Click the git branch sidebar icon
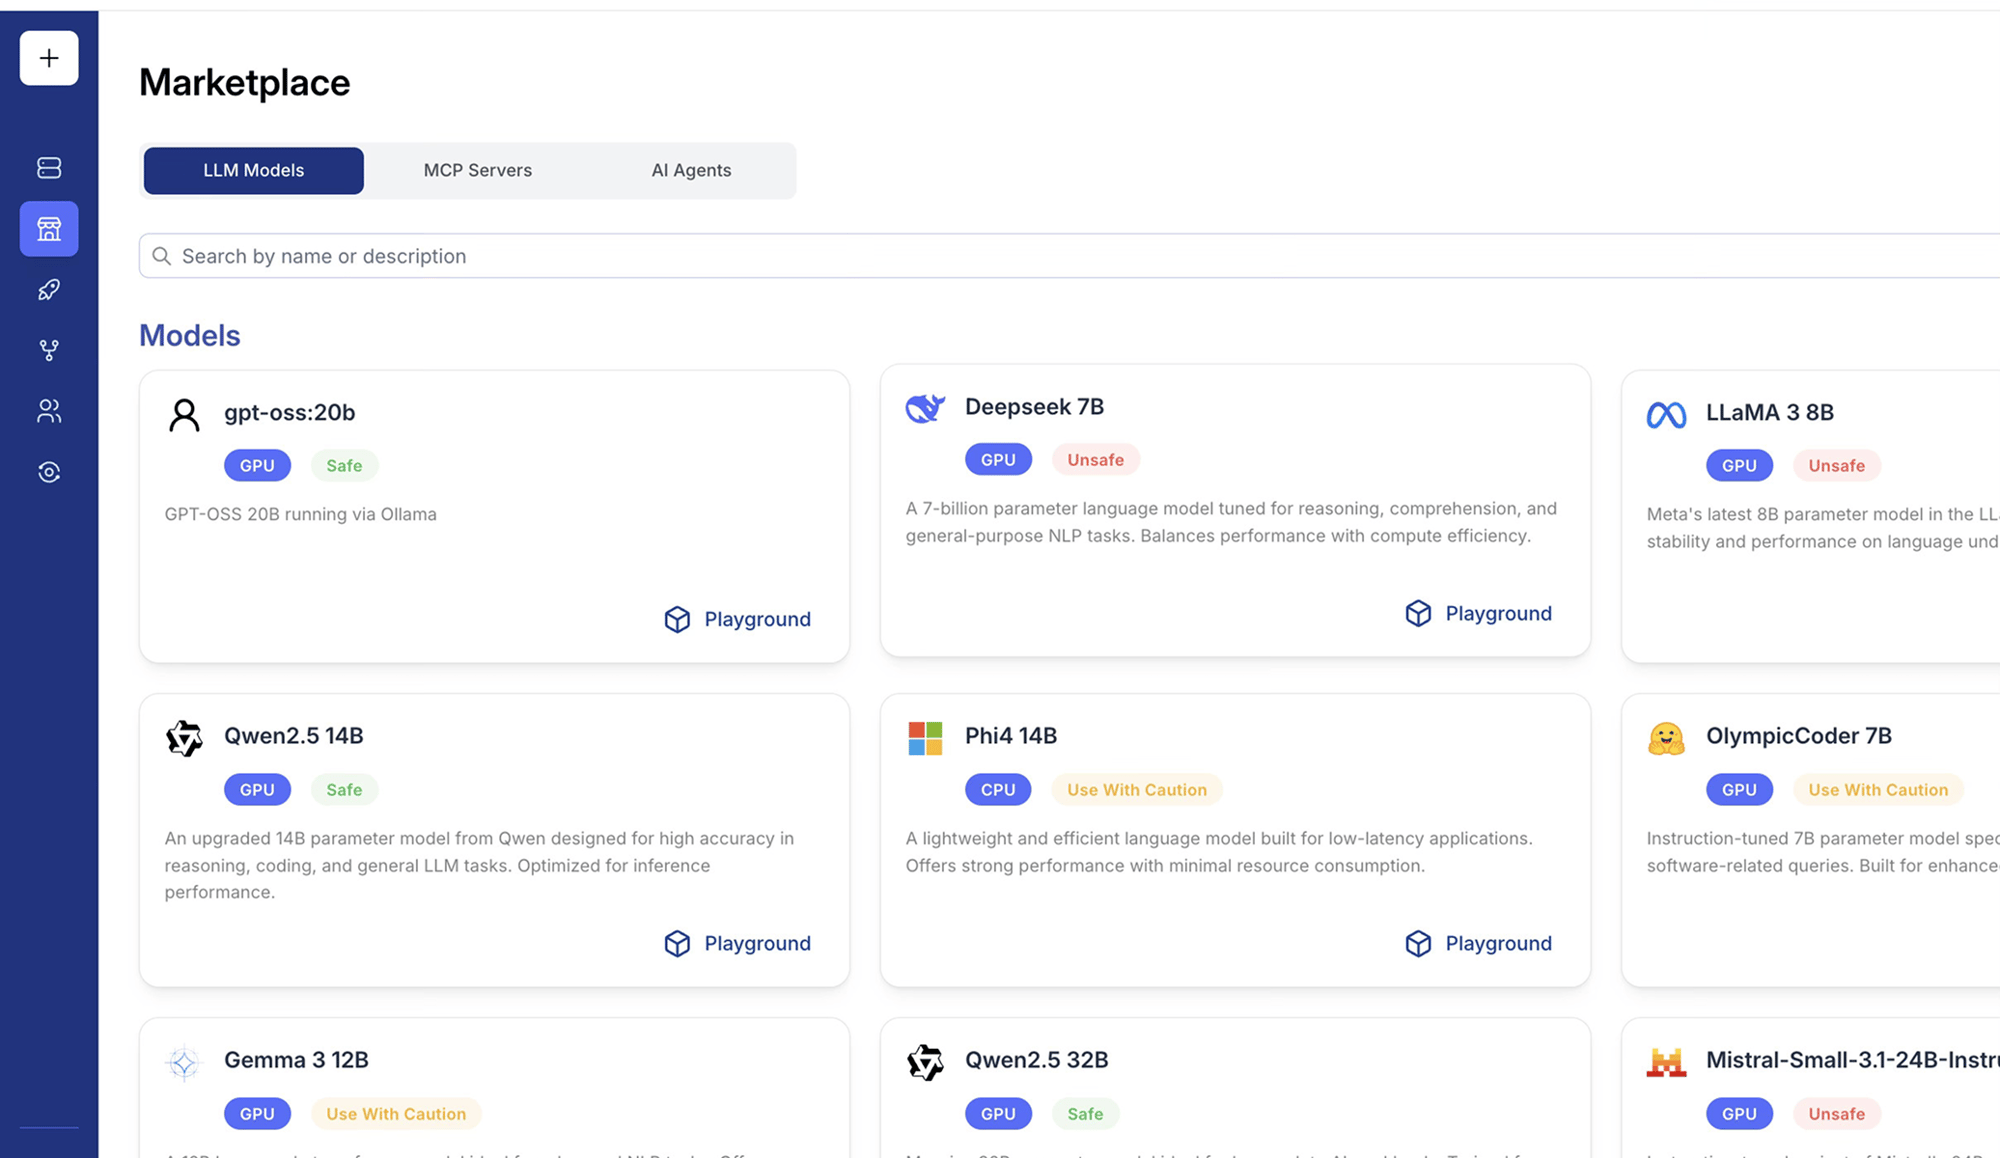The image size is (2000, 1158). pos(49,351)
